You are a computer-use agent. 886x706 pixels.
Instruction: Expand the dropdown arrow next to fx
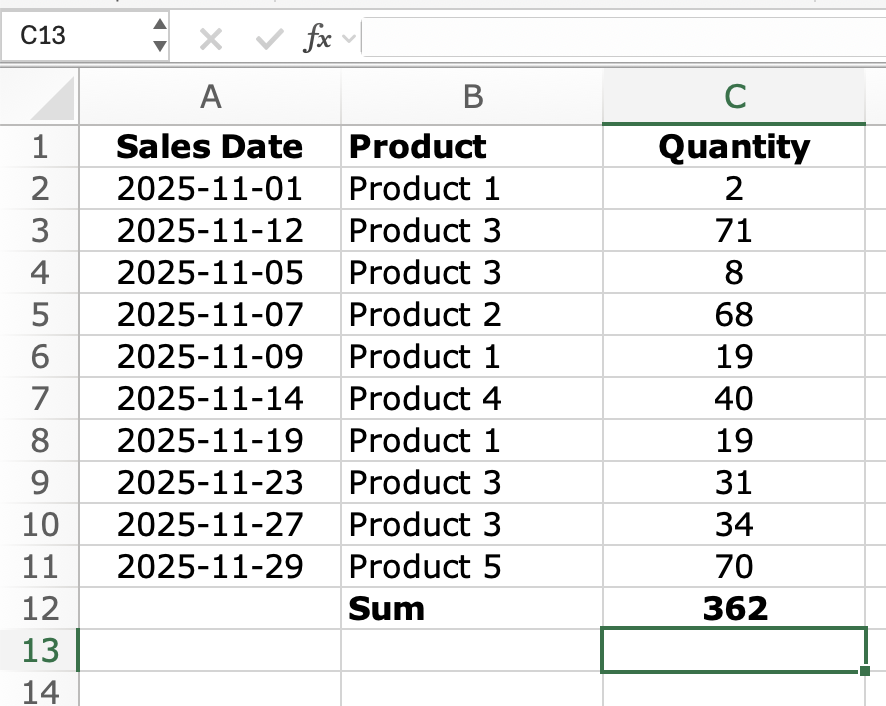[348, 39]
